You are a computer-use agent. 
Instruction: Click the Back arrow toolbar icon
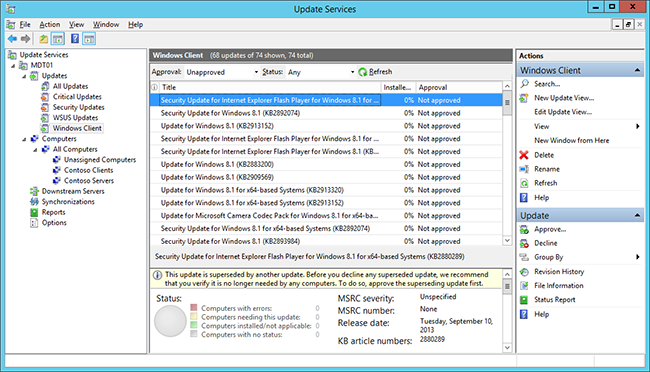click(x=12, y=39)
